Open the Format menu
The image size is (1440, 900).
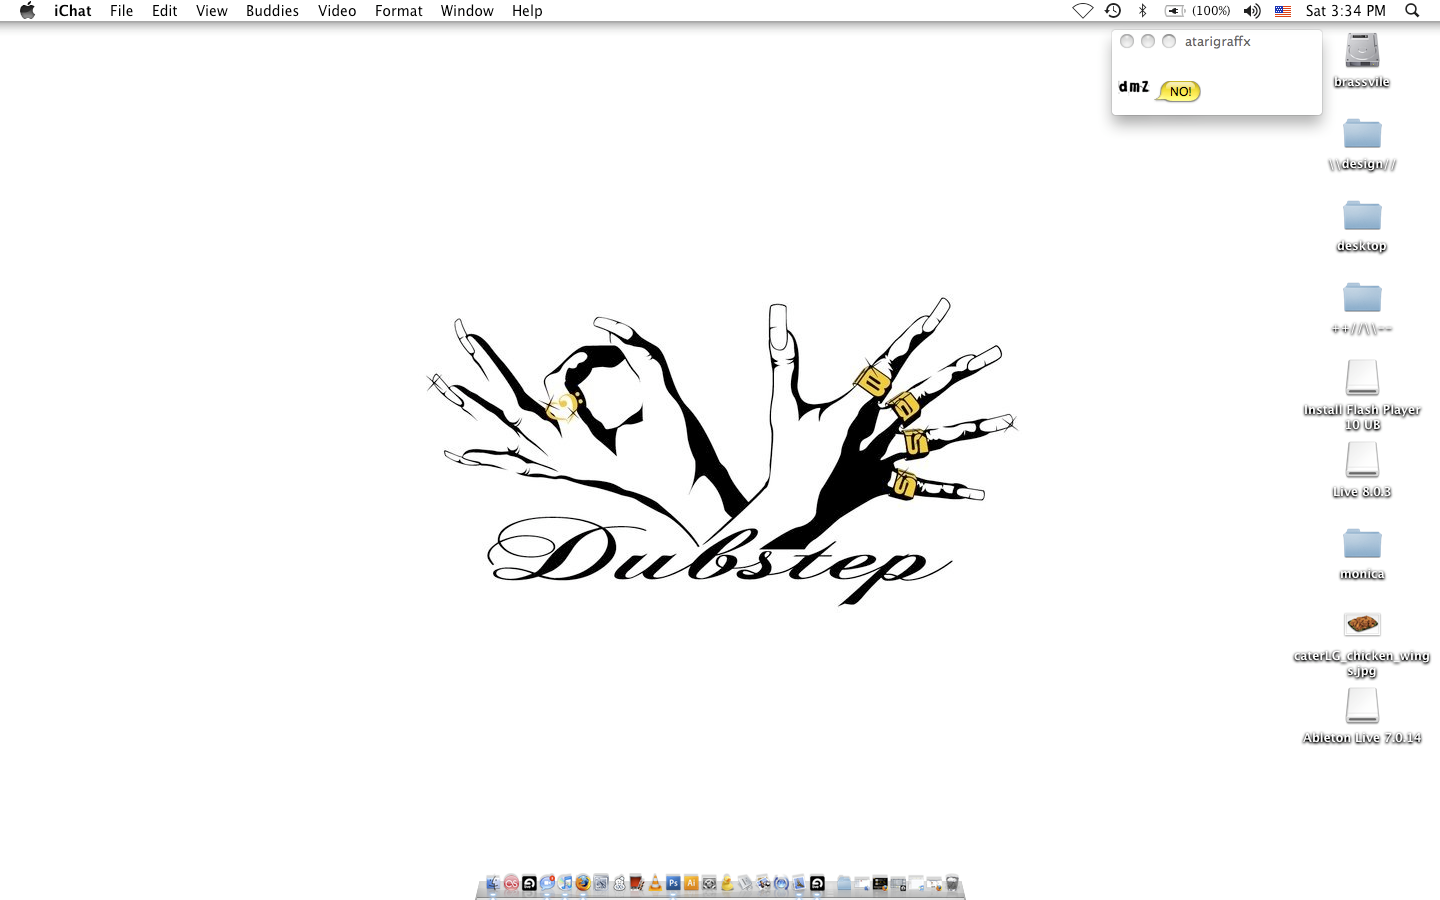(x=398, y=11)
